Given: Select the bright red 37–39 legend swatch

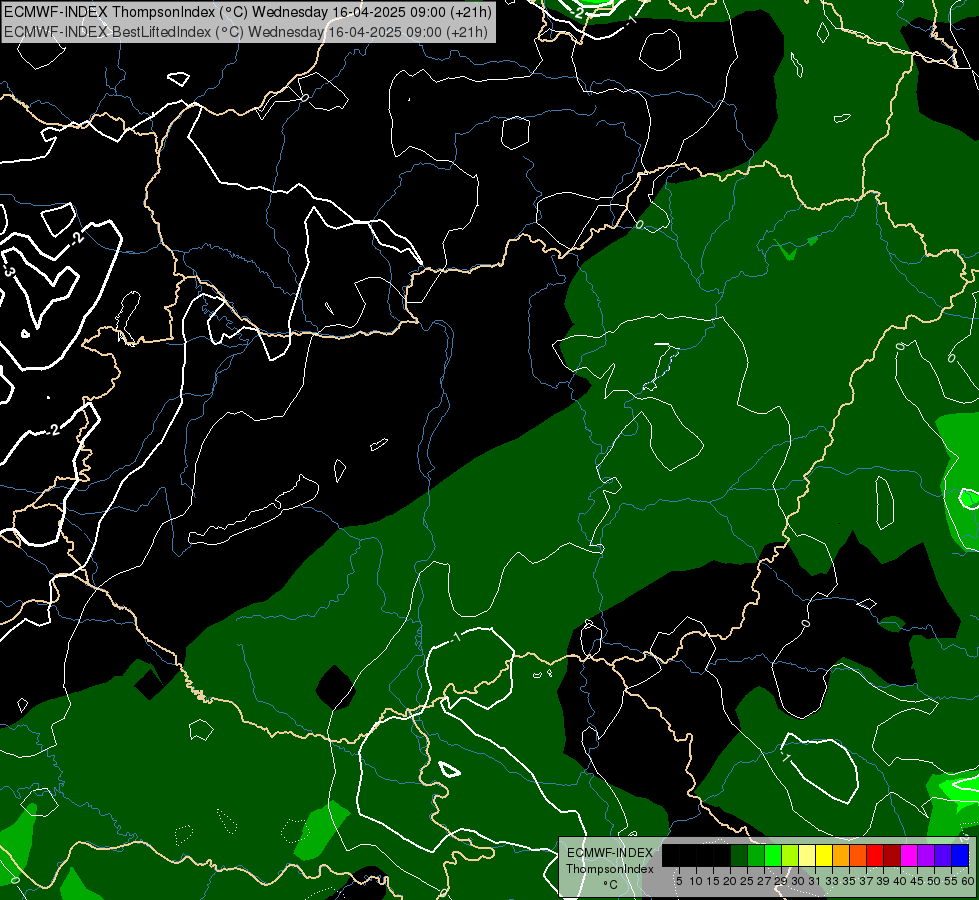Looking at the screenshot, I should [875, 855].
